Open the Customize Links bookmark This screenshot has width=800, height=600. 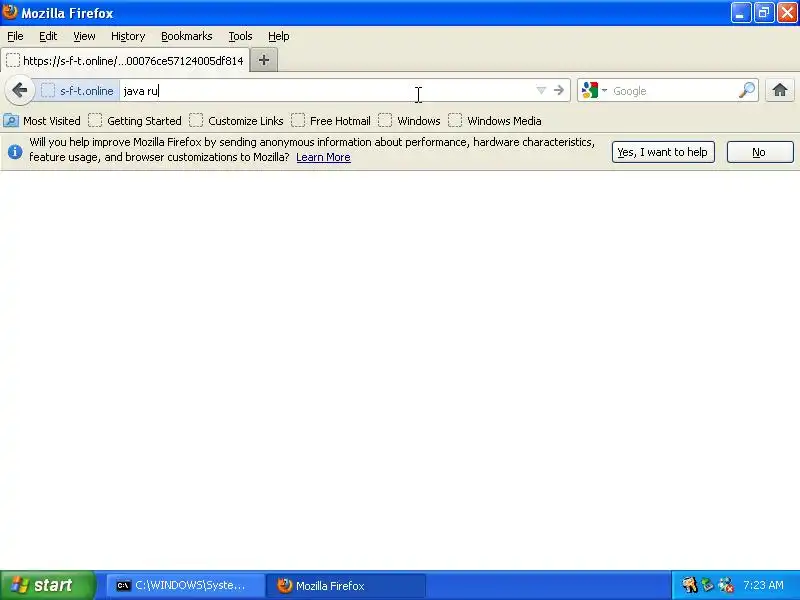pyautogui.click(x=236, y=121)
